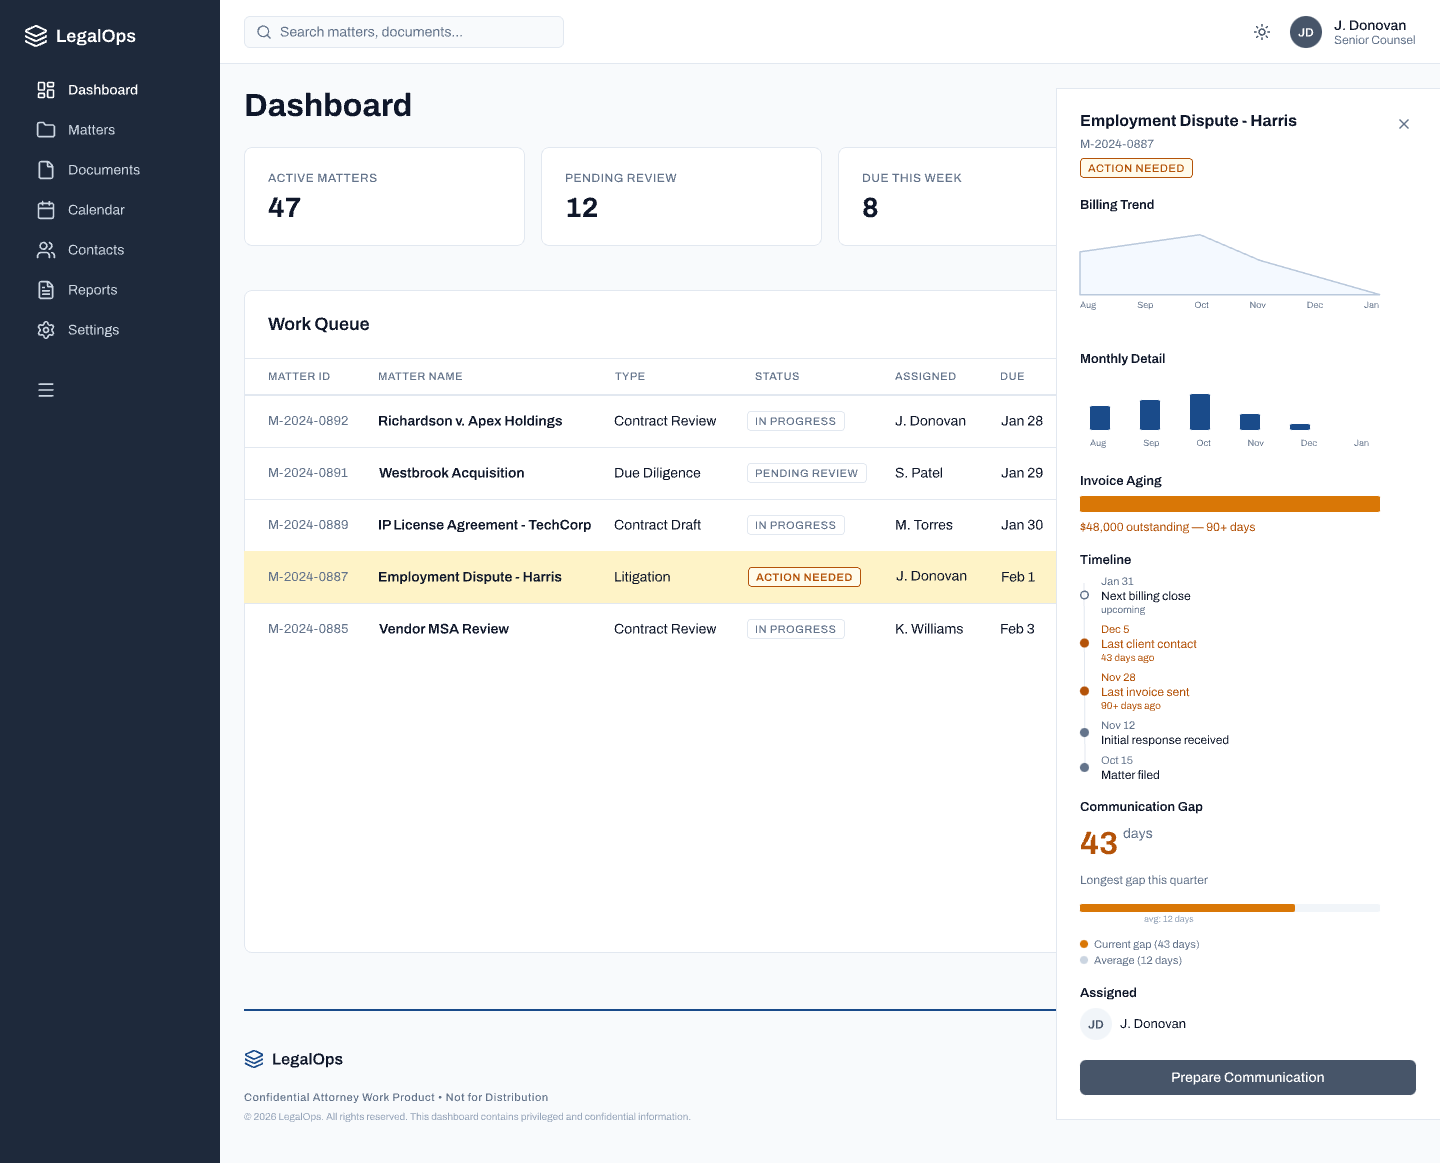
Task: Select the Westbrook Acquisition row
Action: [x=650, y=473]
